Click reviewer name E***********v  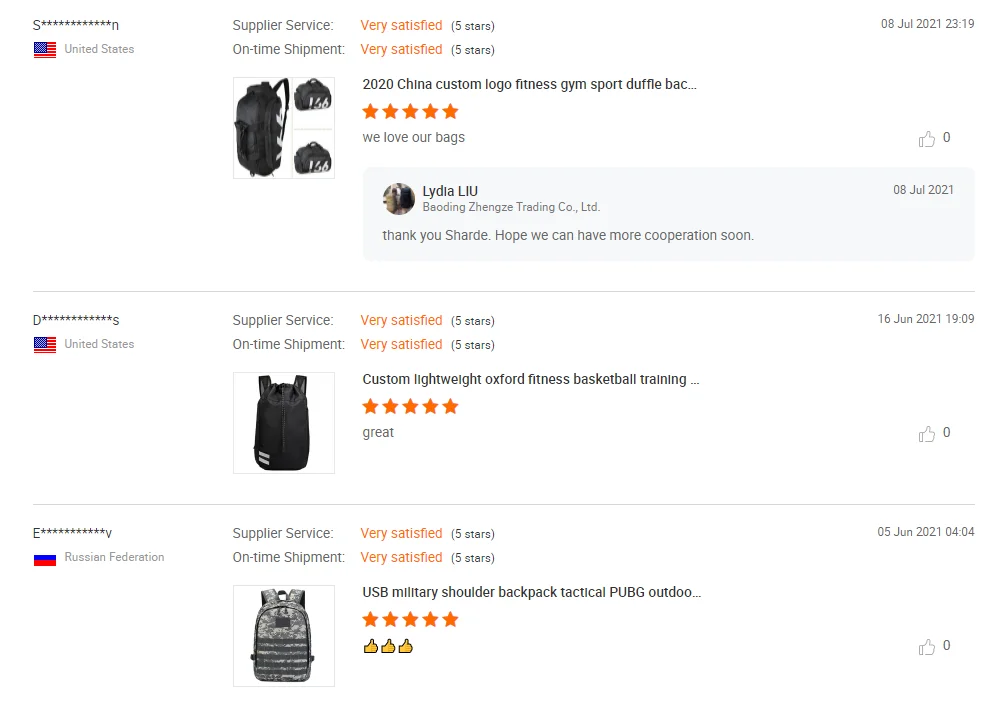tap(72, 533)
